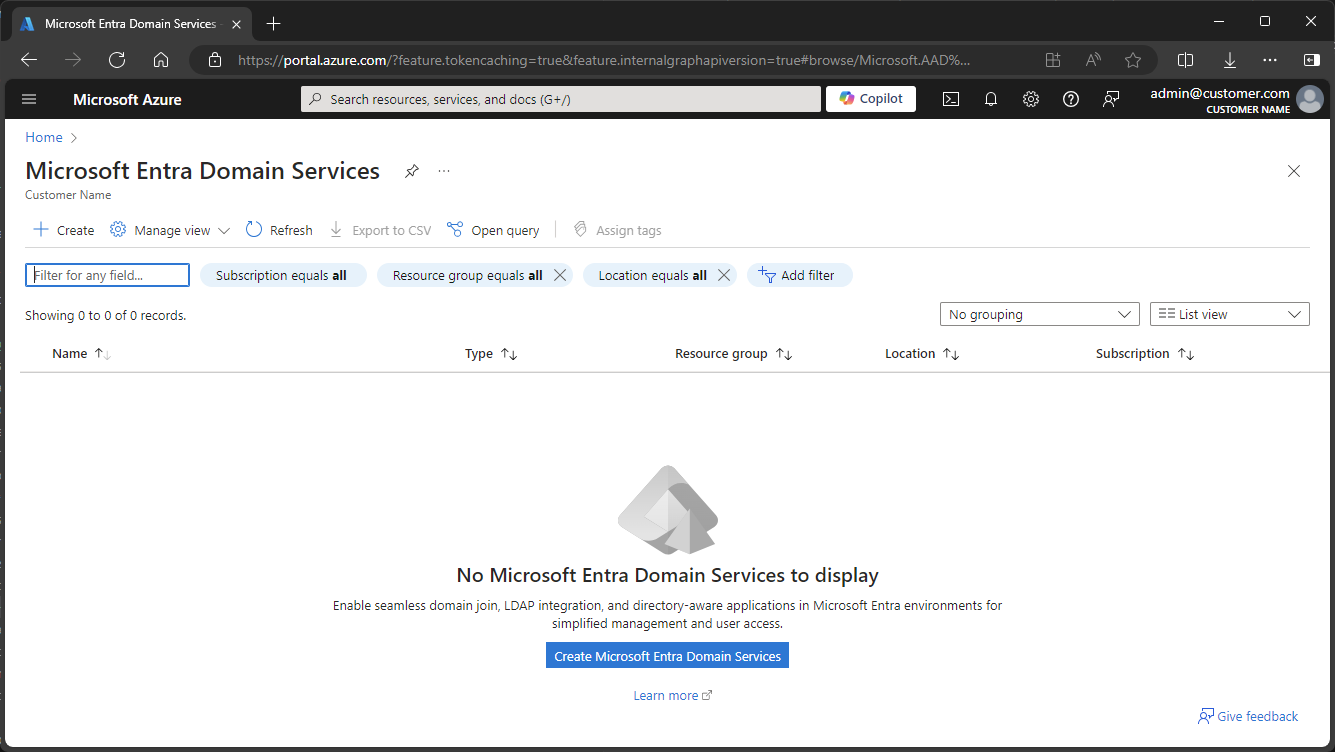Open the Resource group equals all filter
Screen dimensions: 1335x752
point(467,275)
